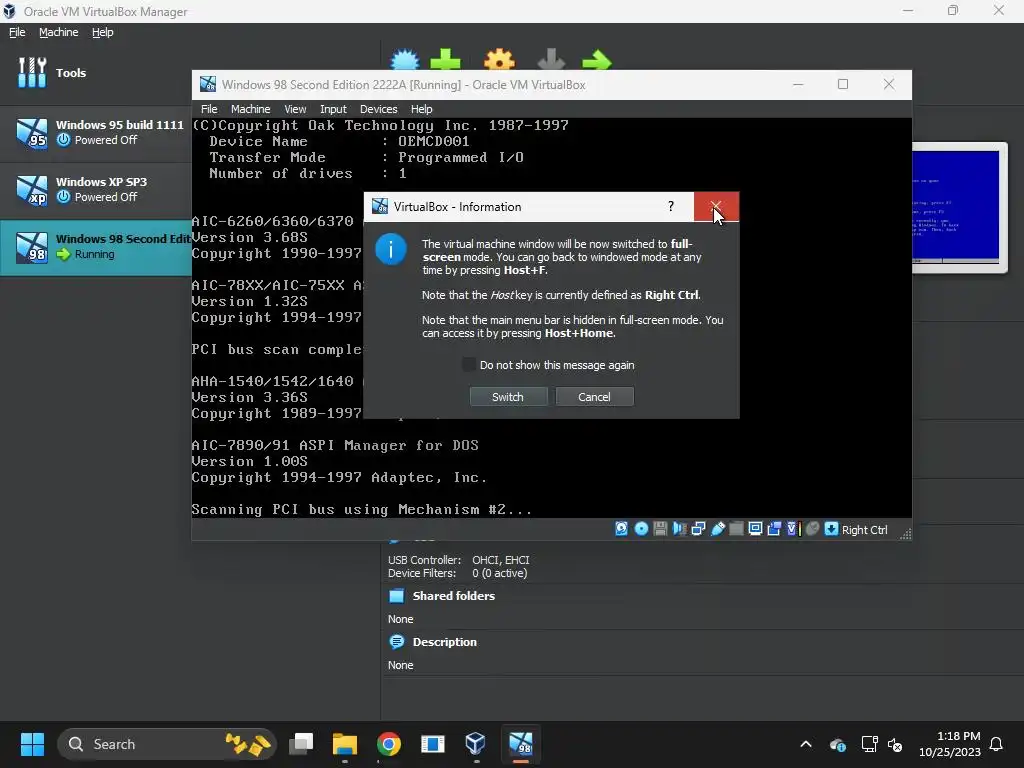Open the Input menu in VM window
Image resolution: width=1024 pixels, height=768 pixels.
click(333, 109)
